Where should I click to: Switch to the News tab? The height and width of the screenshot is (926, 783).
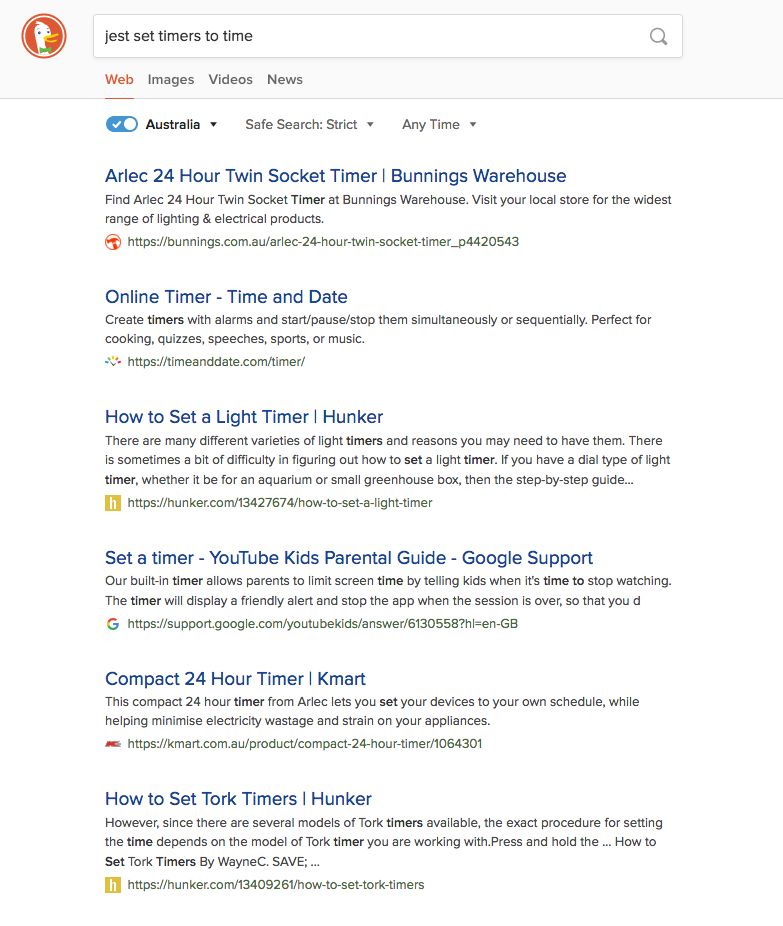click(x=285, y=79)
